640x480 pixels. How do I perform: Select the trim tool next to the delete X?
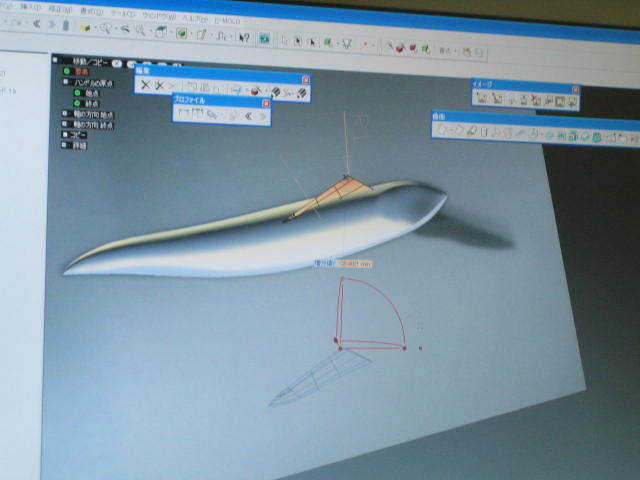click(159, 86)
